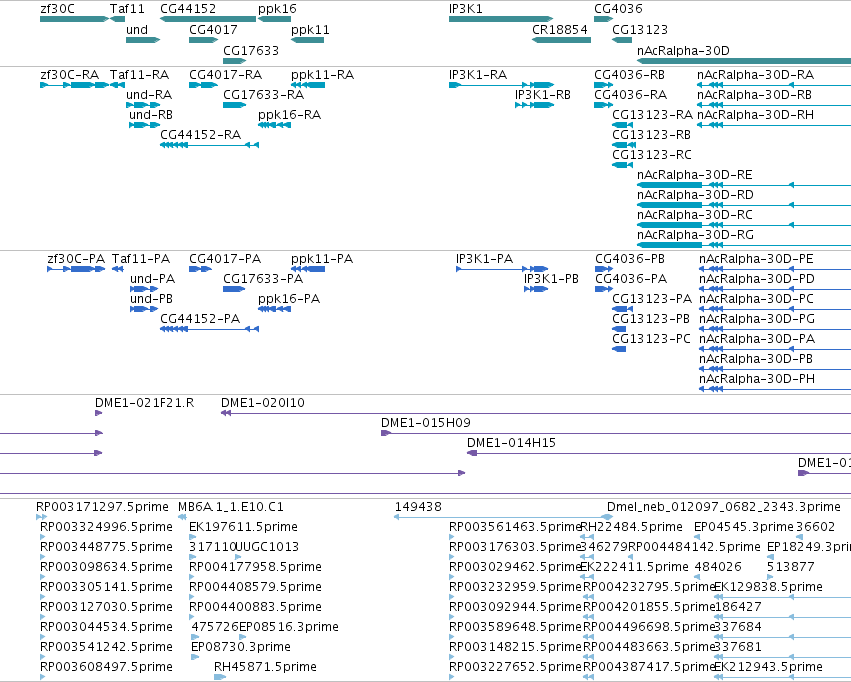This screenshot has height=682, width=851.
Task: Click feature 513877
Action: [x=770, y=577]
